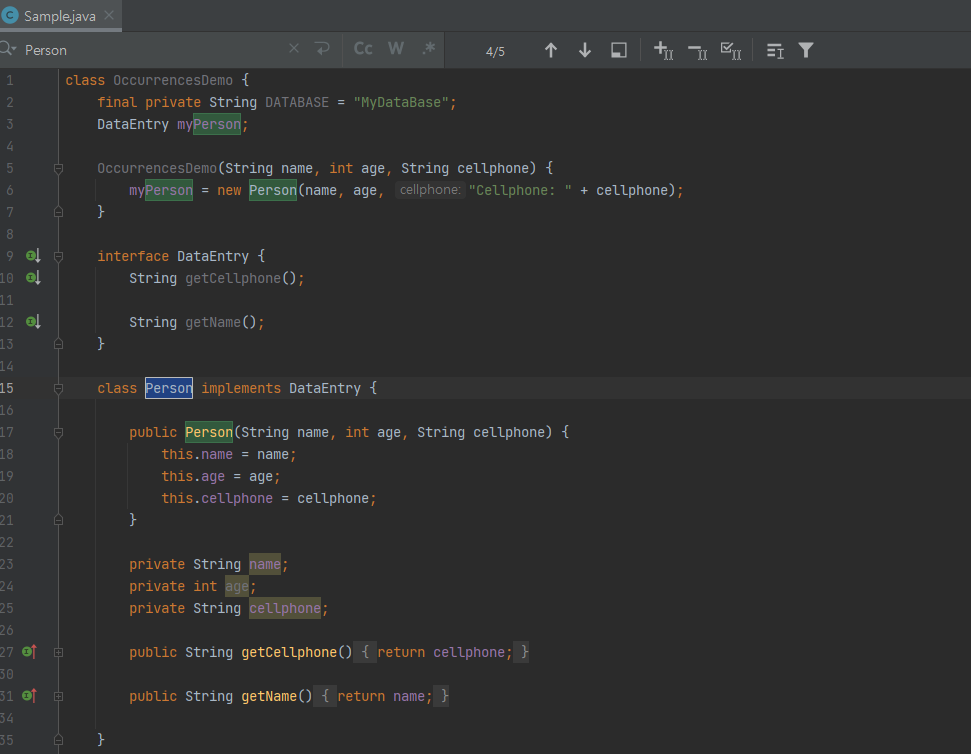Screen dimensions: 971x754
Task: Click getName() in the interface
Action: pyautogui.click(x=221, y=323)
